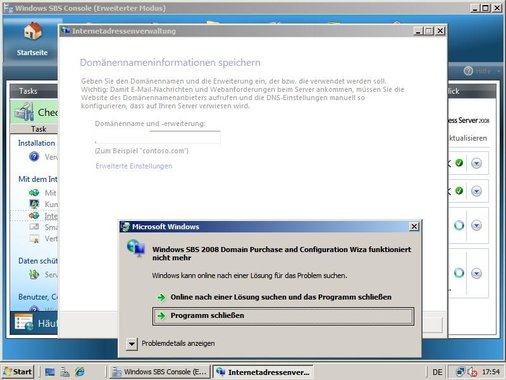Click backup icon under Daten schützen
Image resolution: width=506 pixels, height=380 pixels.
coord(34,275)
